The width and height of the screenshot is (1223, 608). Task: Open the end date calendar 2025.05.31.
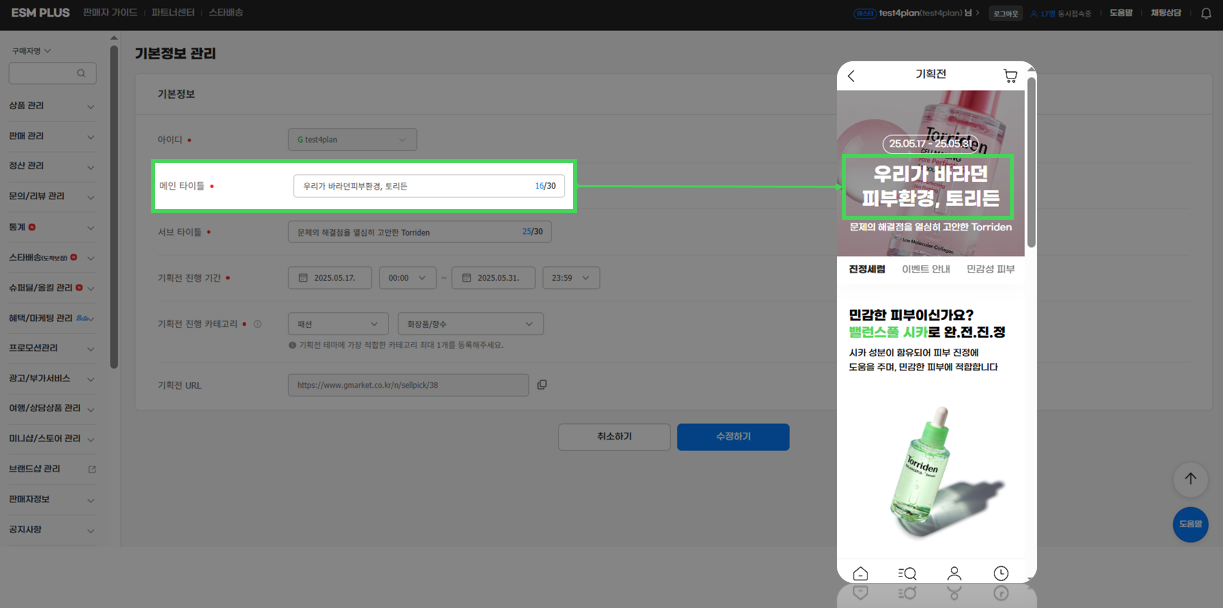(493, 278)
